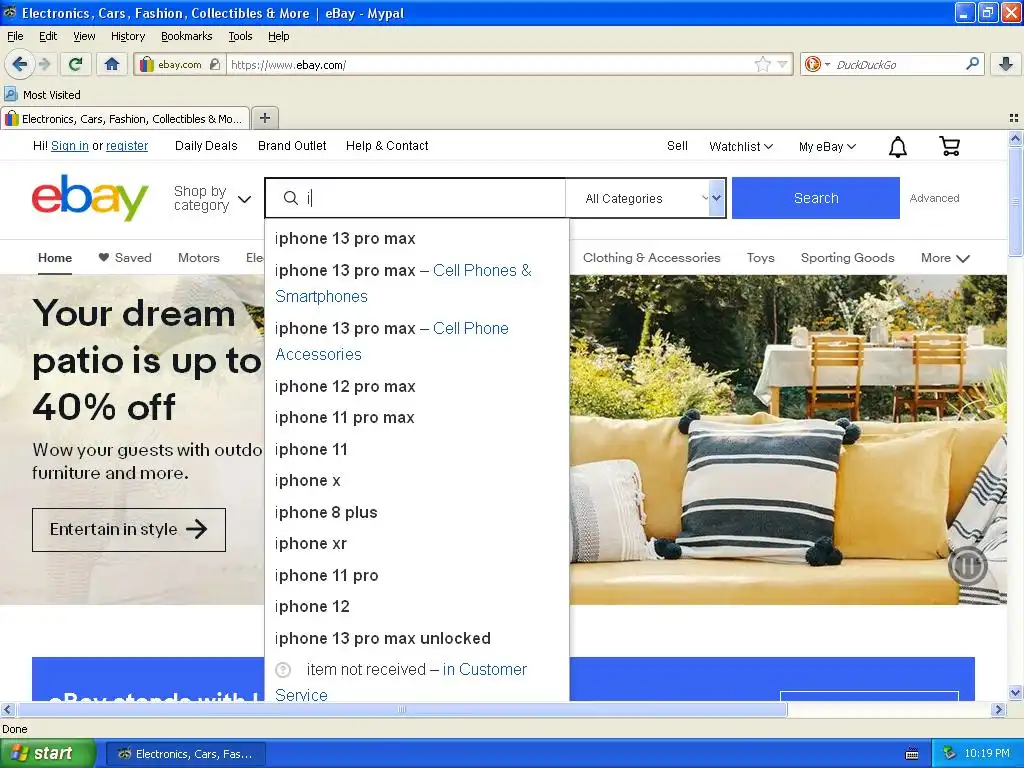
Task: Open the Daily Deals link
Action: click(x=206, y=146)
